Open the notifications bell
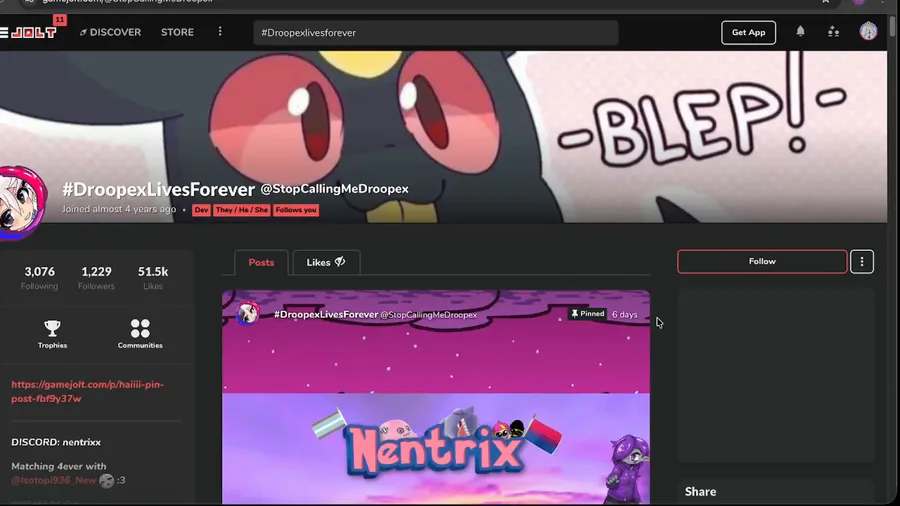This screenshot has height=506, width=900. [800, 32]
